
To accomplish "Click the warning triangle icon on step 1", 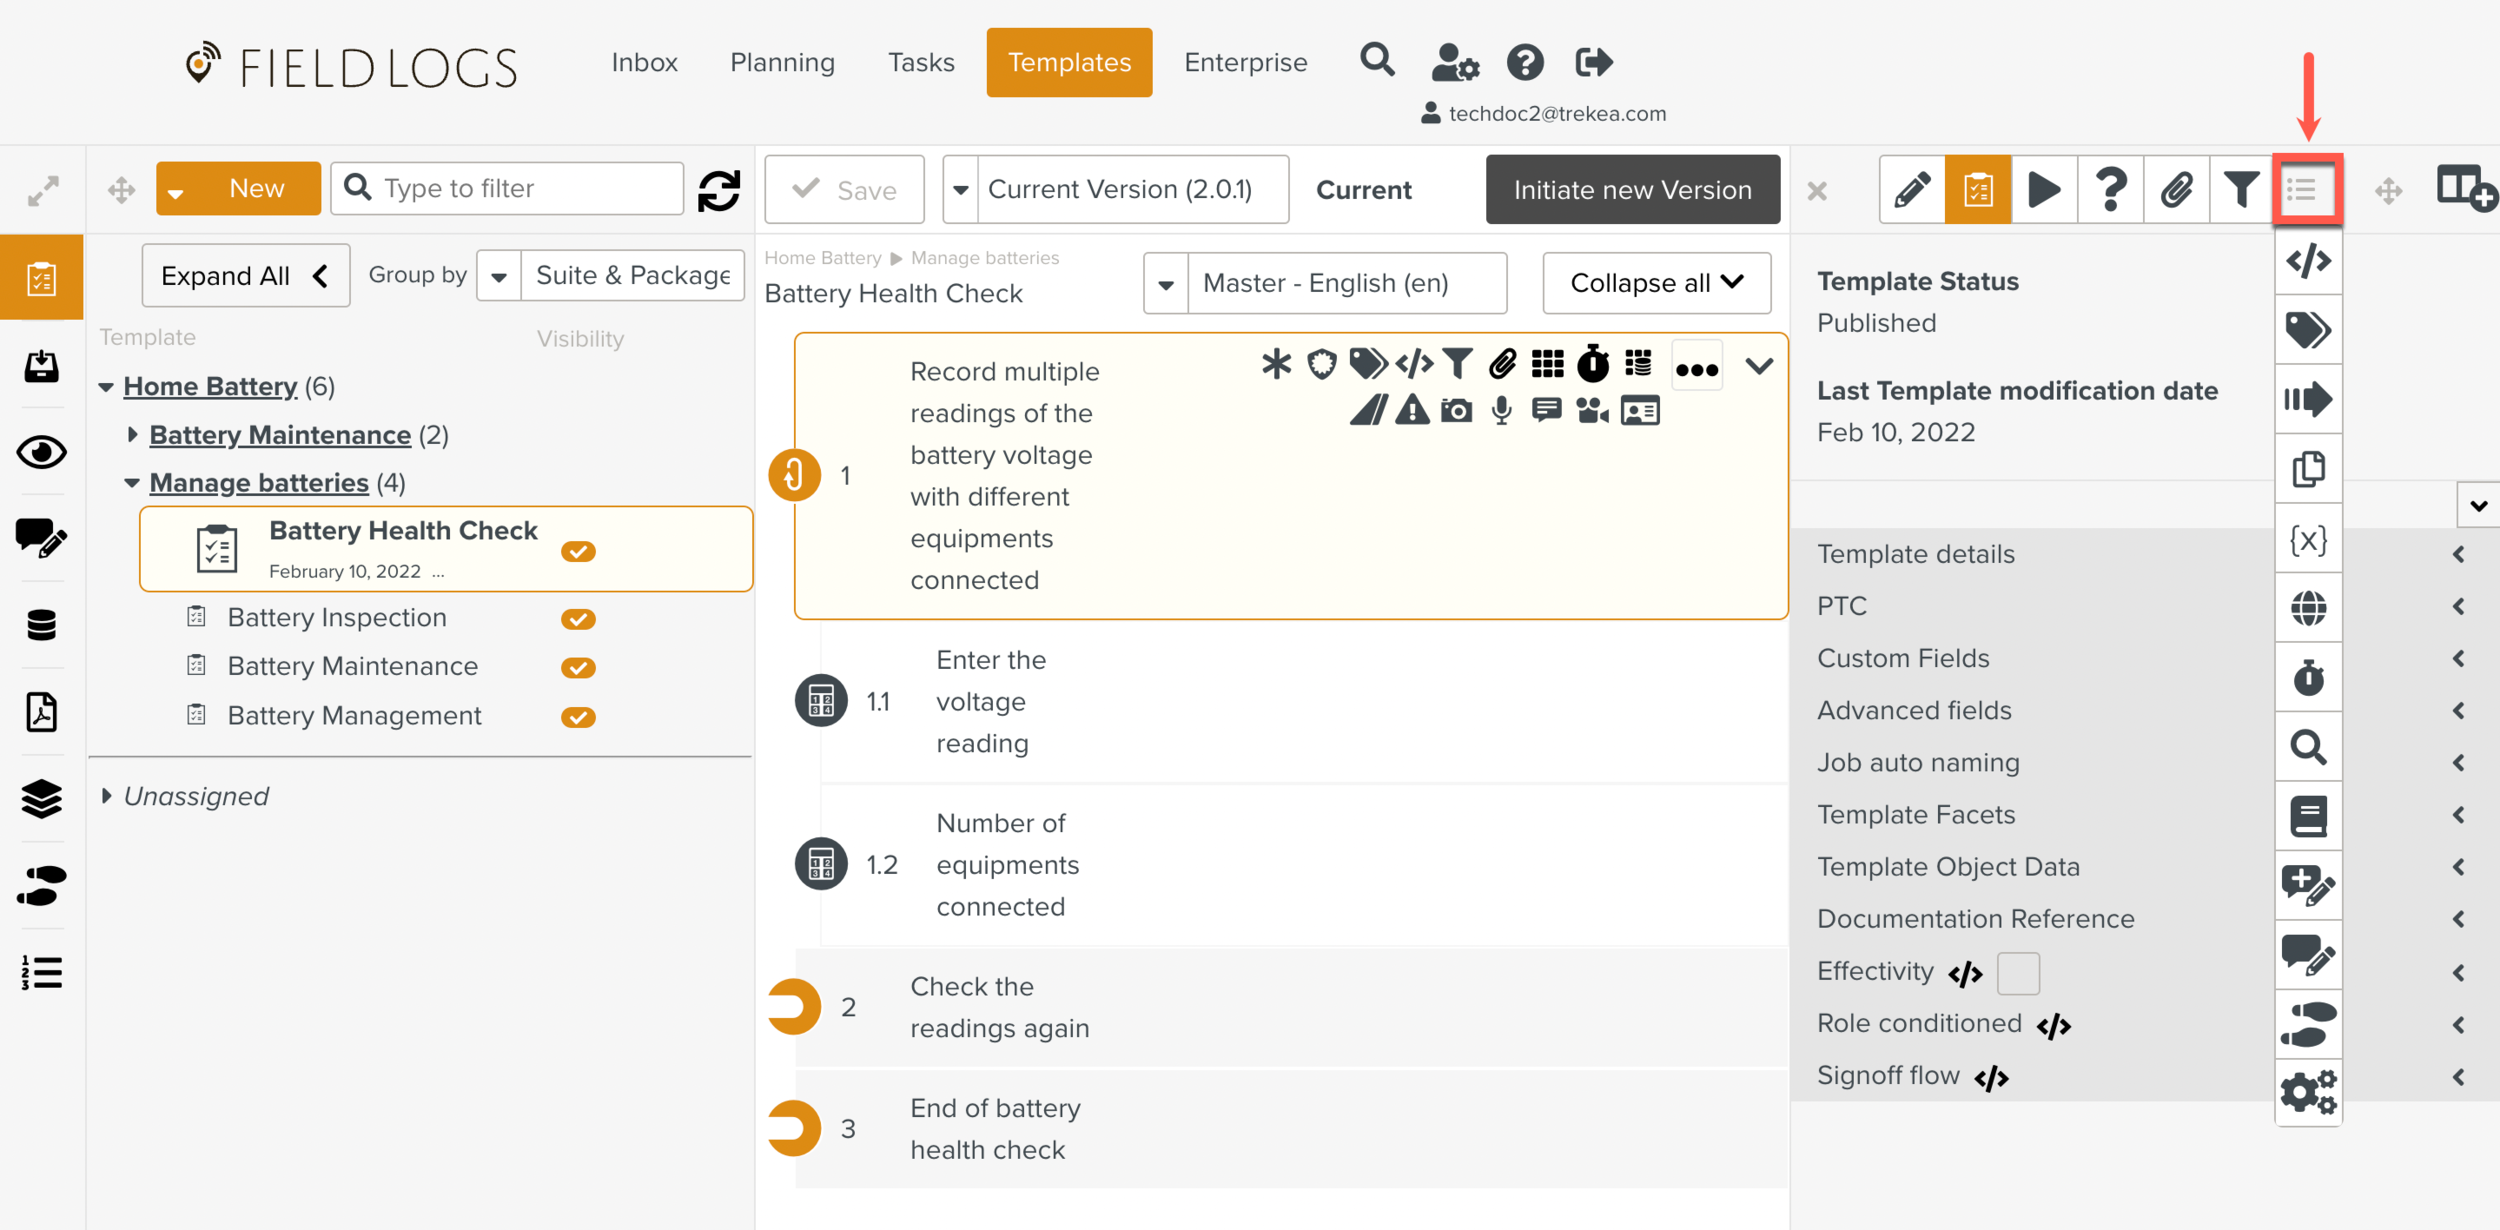I will click(x=1412, y=410).
